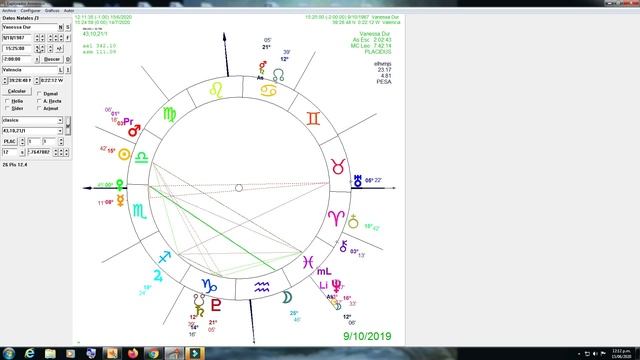
Task: Click the longitude stepper before 0:22:12 W
Action: point(37,80)
